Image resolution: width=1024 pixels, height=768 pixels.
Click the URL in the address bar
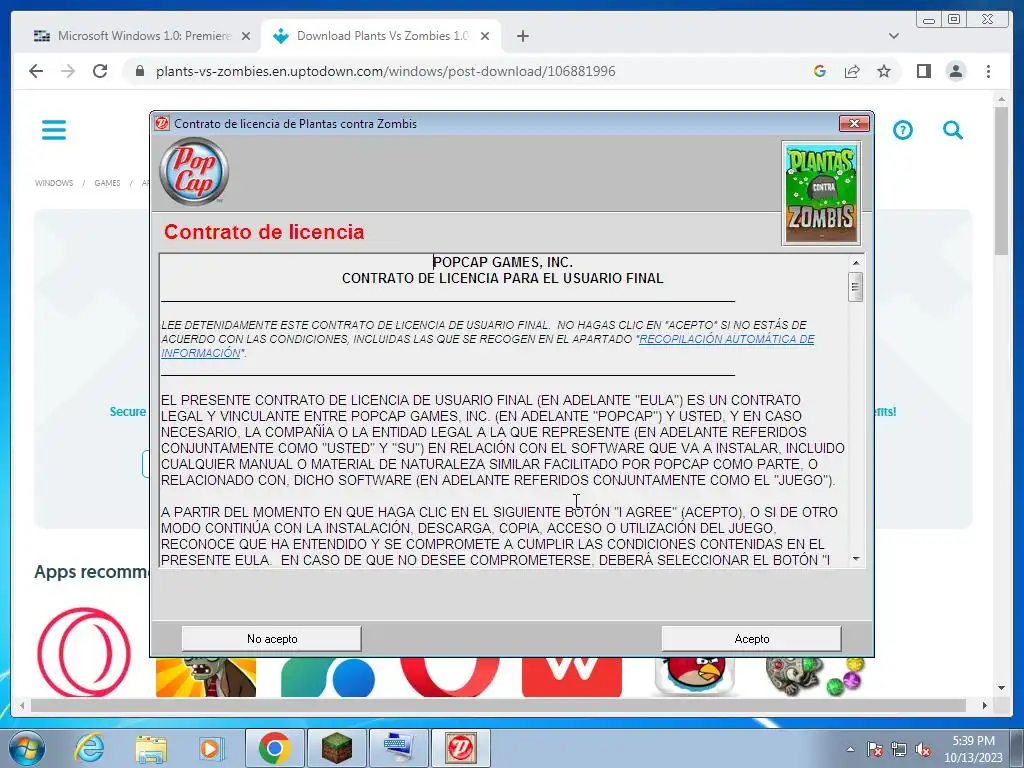[x=385, y=71]
